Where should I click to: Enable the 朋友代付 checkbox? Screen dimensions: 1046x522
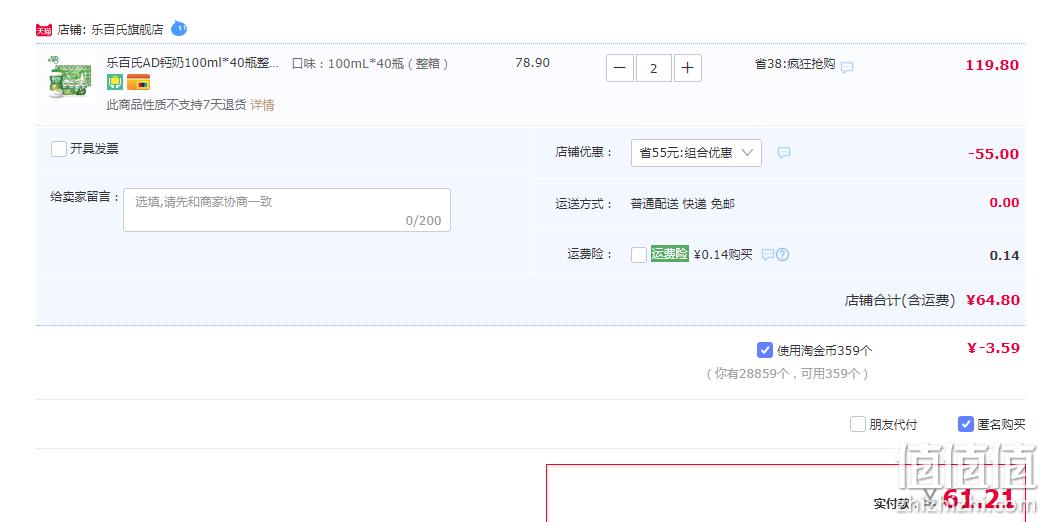click(858, 424)
